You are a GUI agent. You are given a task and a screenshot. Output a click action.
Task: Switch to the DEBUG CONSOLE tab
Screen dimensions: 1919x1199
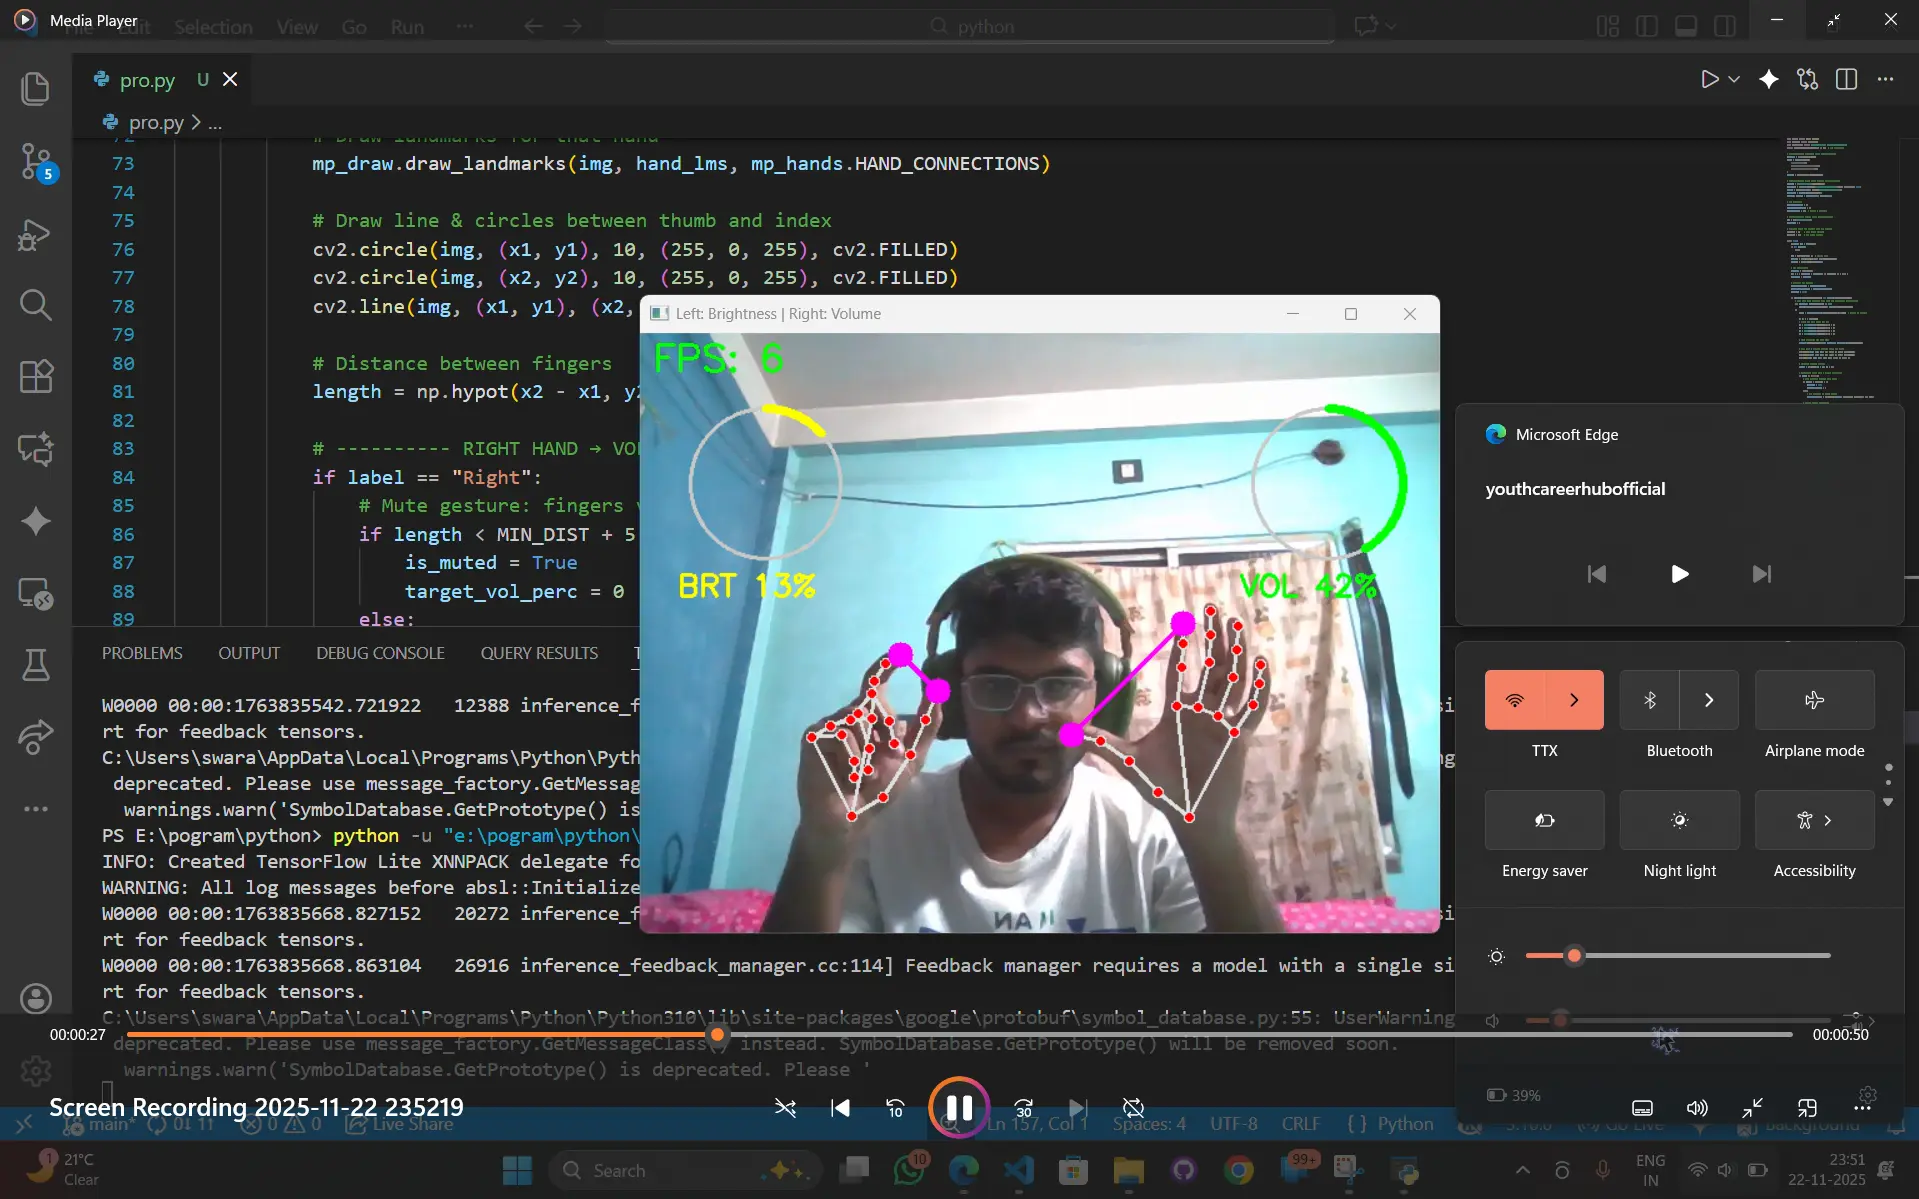click(x=380, y=653)
